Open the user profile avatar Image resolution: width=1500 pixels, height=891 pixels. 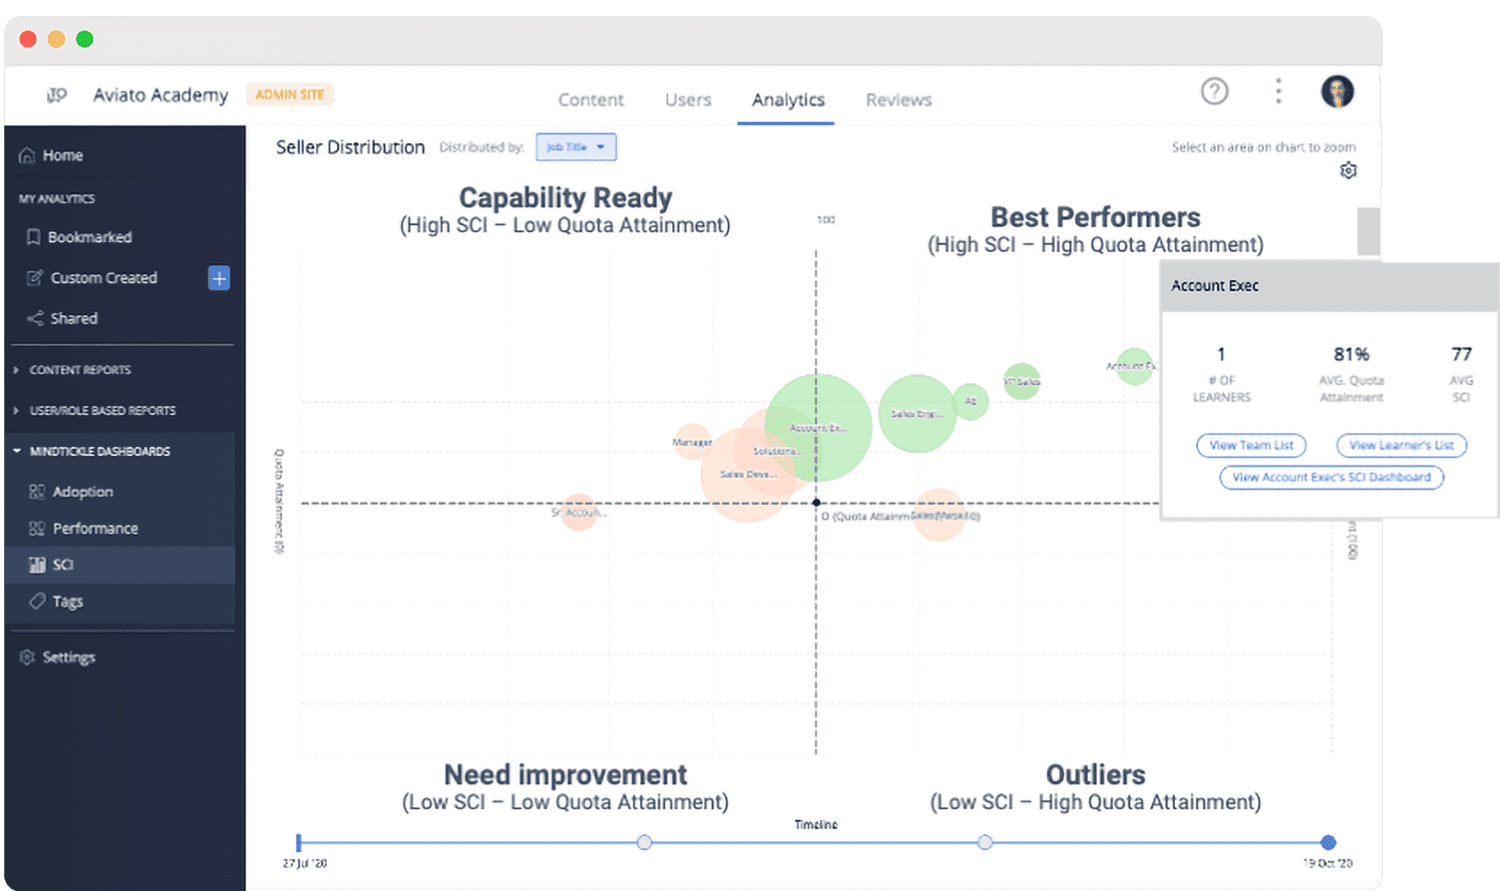click(x=1337, y=92)
